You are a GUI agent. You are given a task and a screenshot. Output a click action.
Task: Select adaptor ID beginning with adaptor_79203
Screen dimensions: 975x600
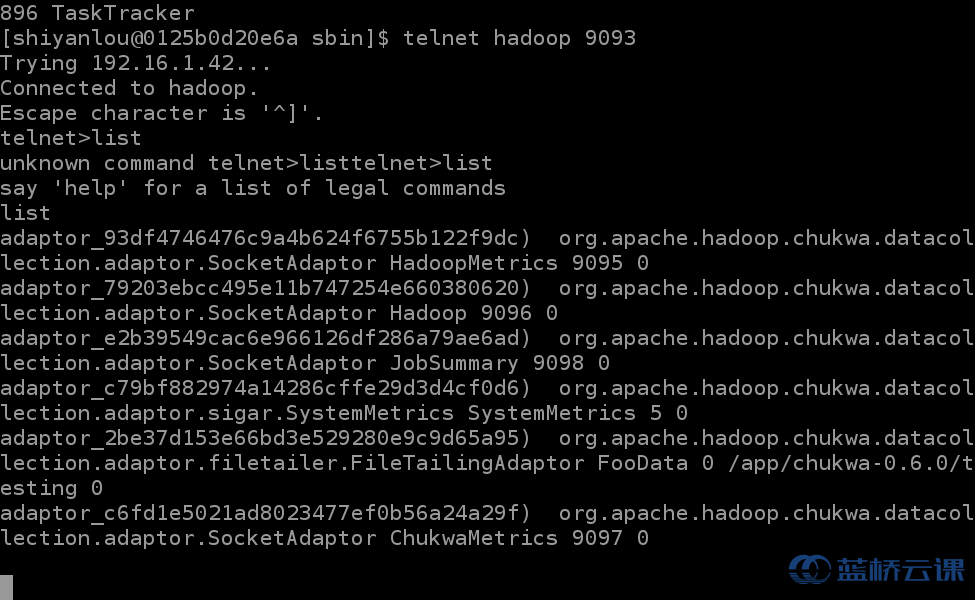click(x=272, y=288)
